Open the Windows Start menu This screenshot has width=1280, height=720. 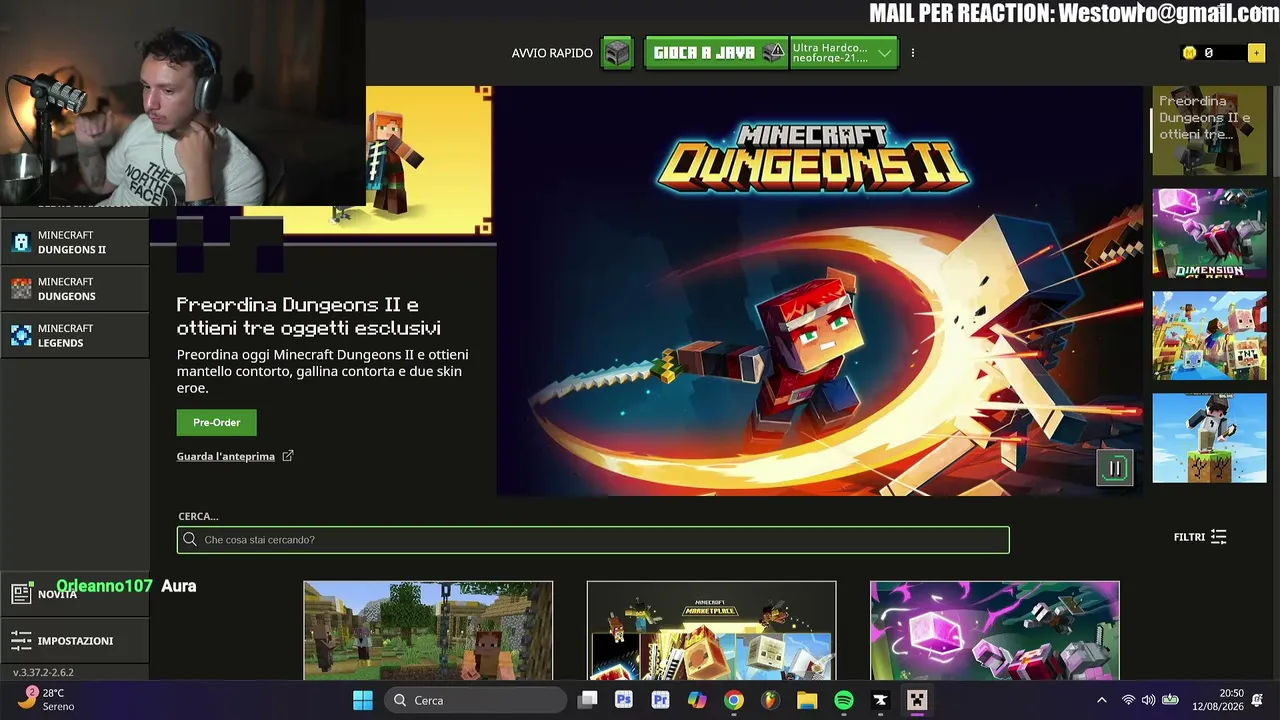[x=363, y=700]
